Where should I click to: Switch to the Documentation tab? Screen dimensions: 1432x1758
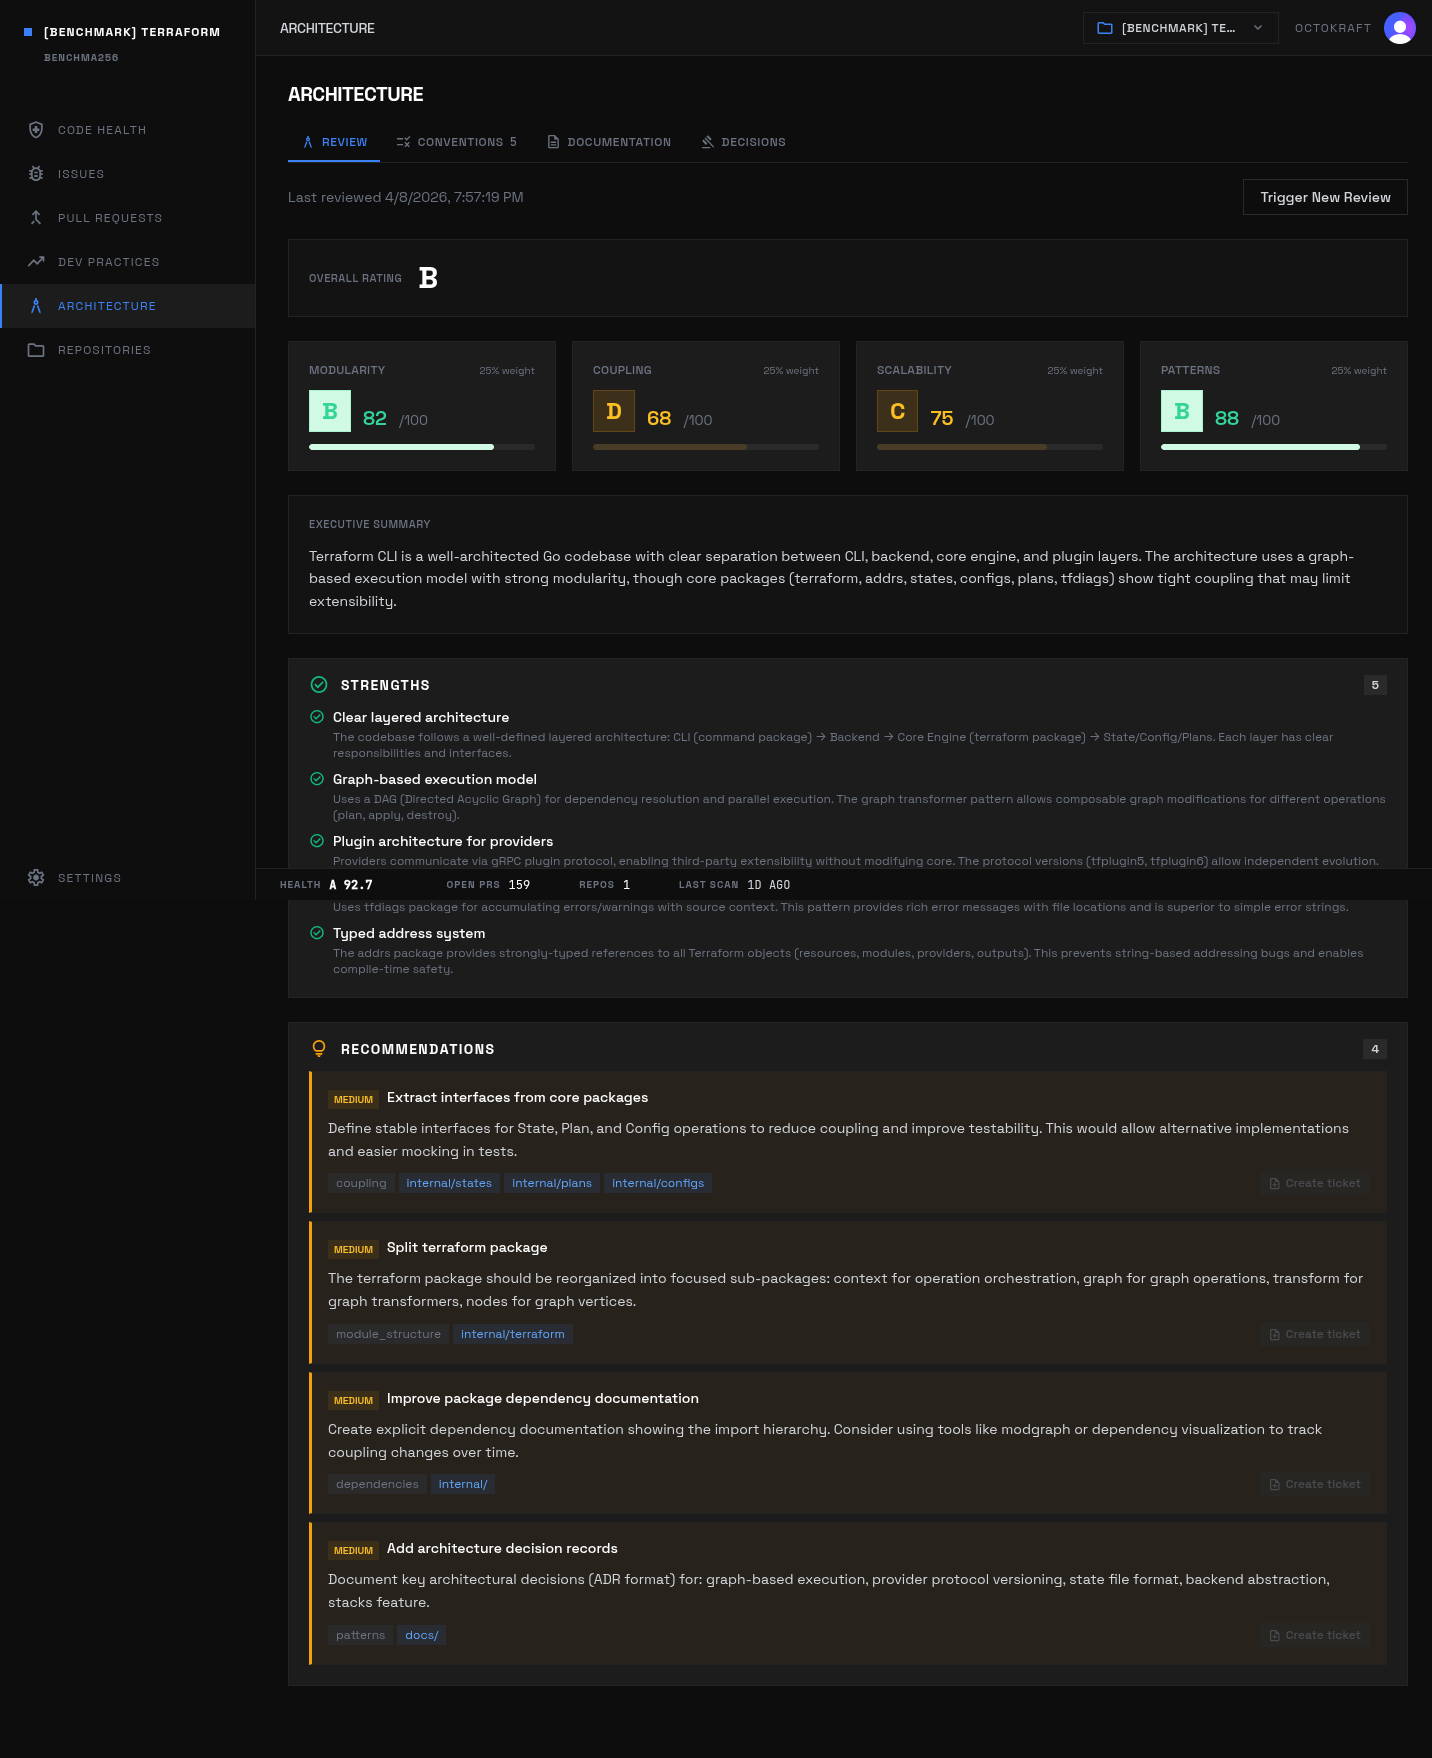608,142
